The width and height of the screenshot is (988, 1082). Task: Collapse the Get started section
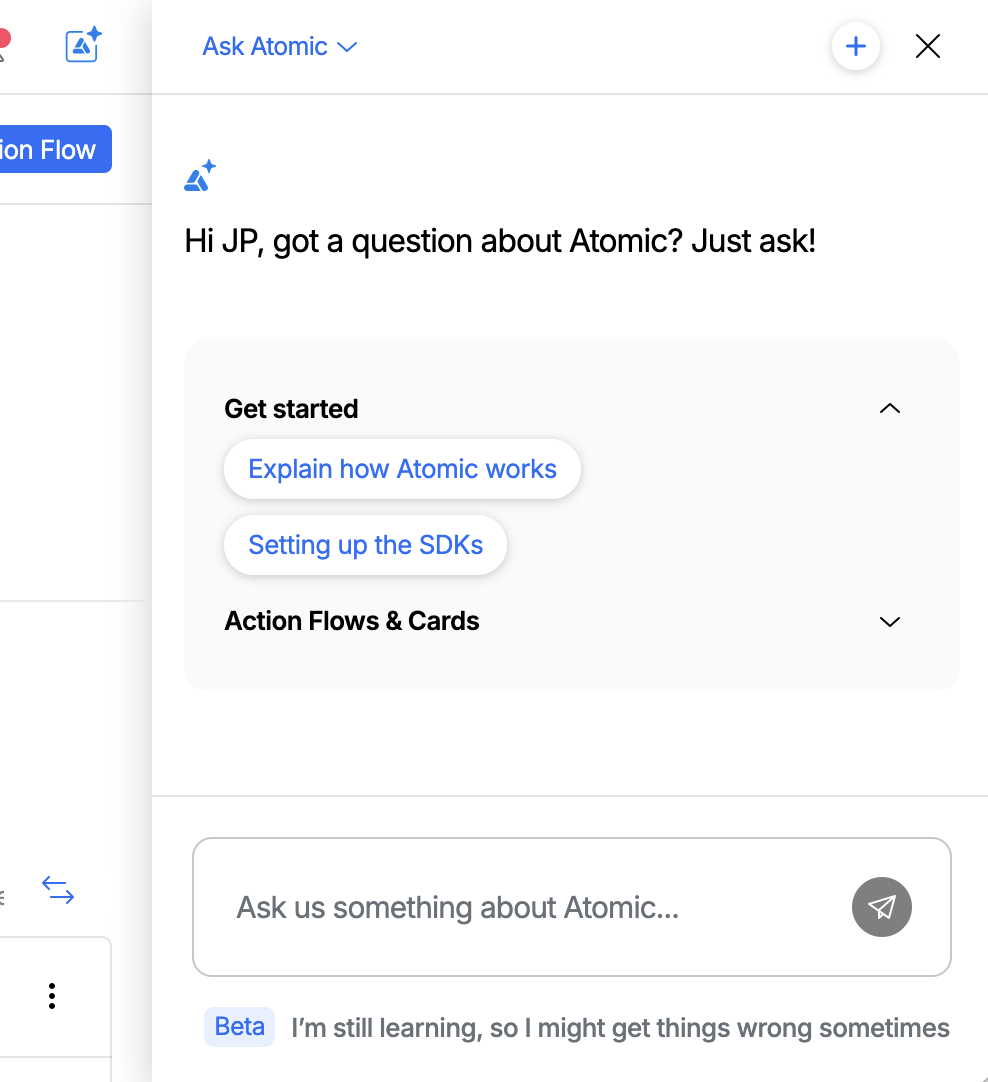[x=889, y=408]
